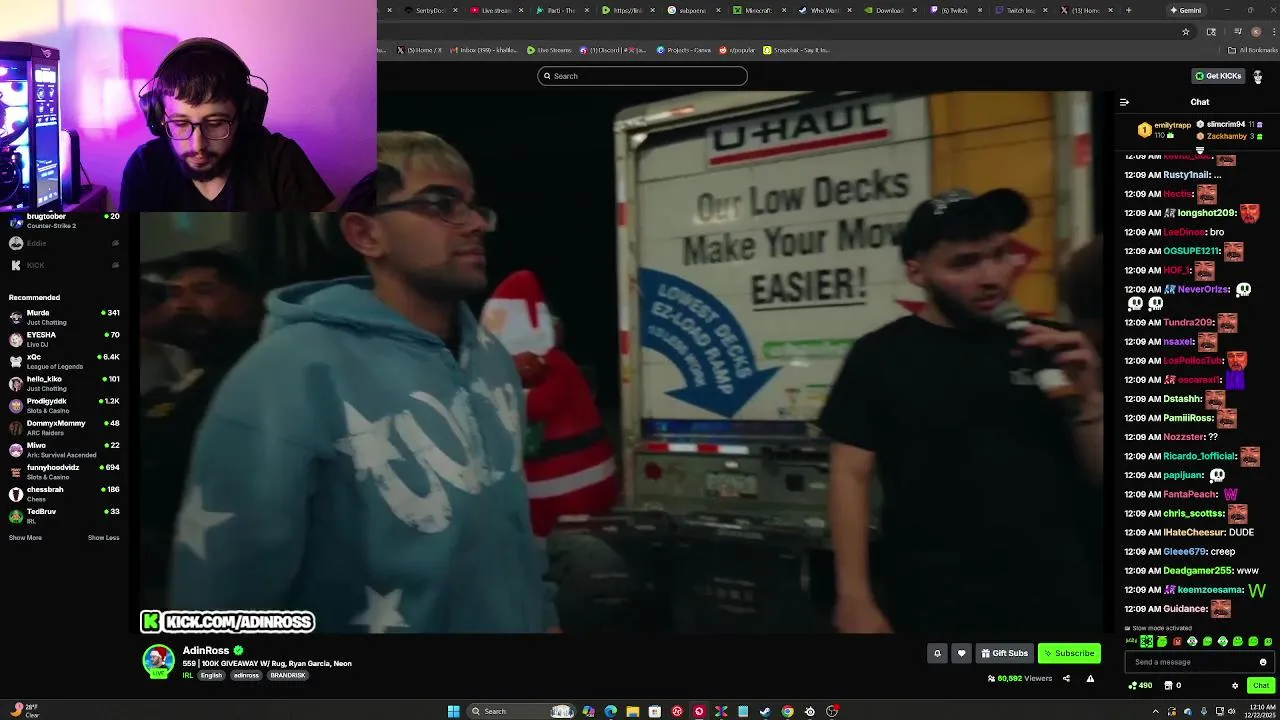Pick the red emote above message box

(1177, 641)
